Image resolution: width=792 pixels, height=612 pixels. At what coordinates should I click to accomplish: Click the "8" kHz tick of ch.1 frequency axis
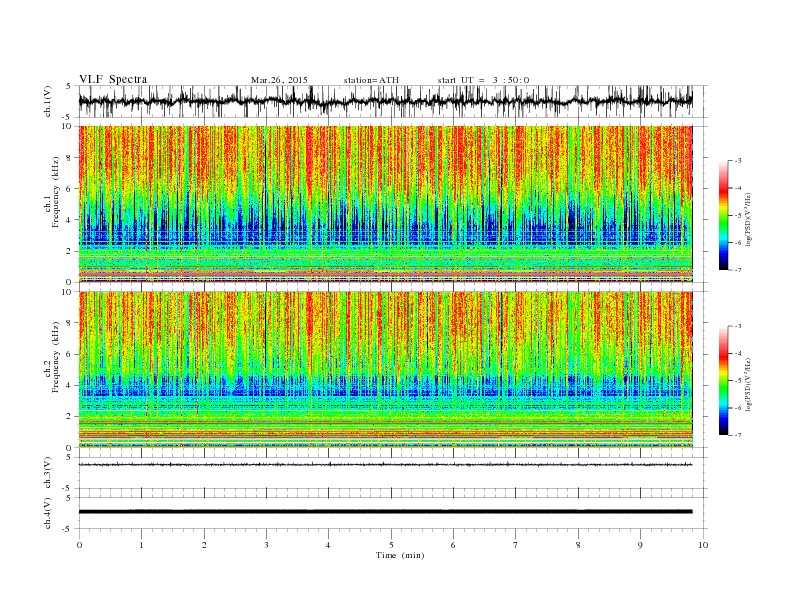[69, 158]
